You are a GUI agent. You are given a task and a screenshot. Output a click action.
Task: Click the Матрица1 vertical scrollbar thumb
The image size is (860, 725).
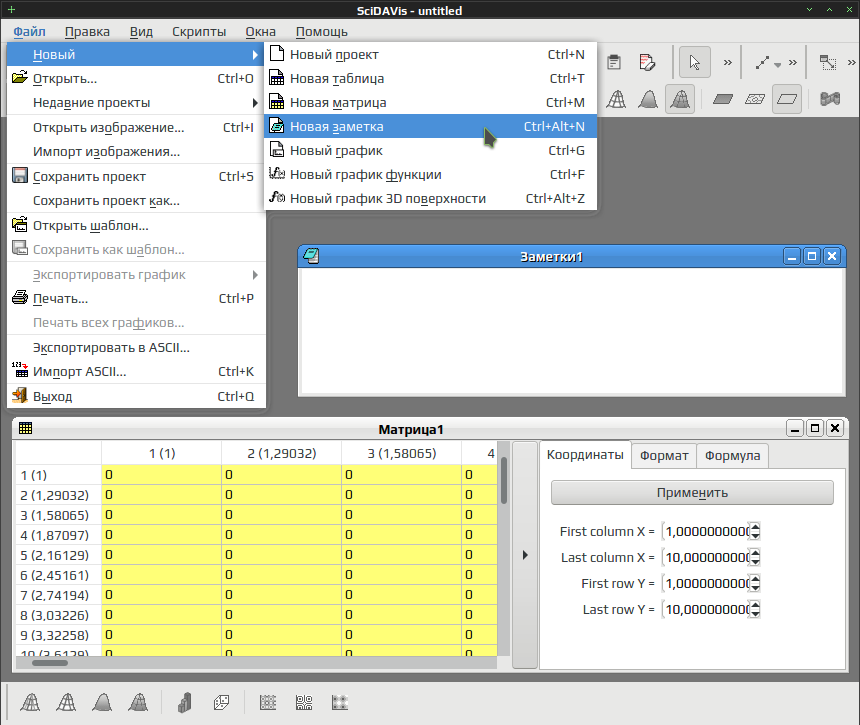pyautogui.click(x=503, y=480)
